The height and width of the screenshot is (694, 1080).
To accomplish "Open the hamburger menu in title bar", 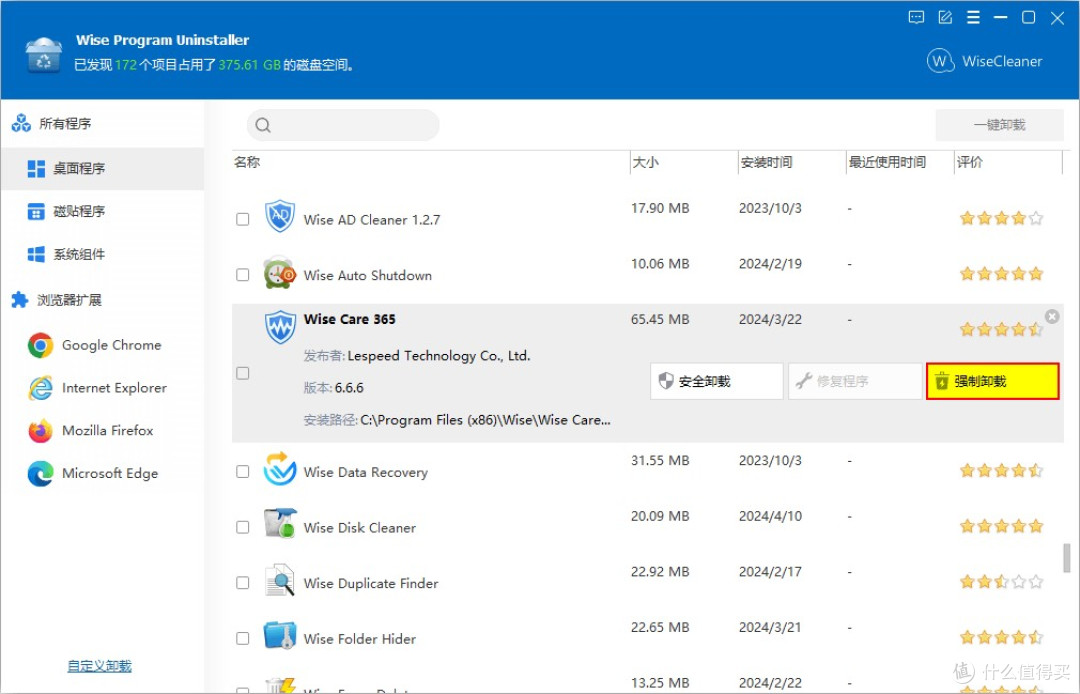I will pos(973,18).
